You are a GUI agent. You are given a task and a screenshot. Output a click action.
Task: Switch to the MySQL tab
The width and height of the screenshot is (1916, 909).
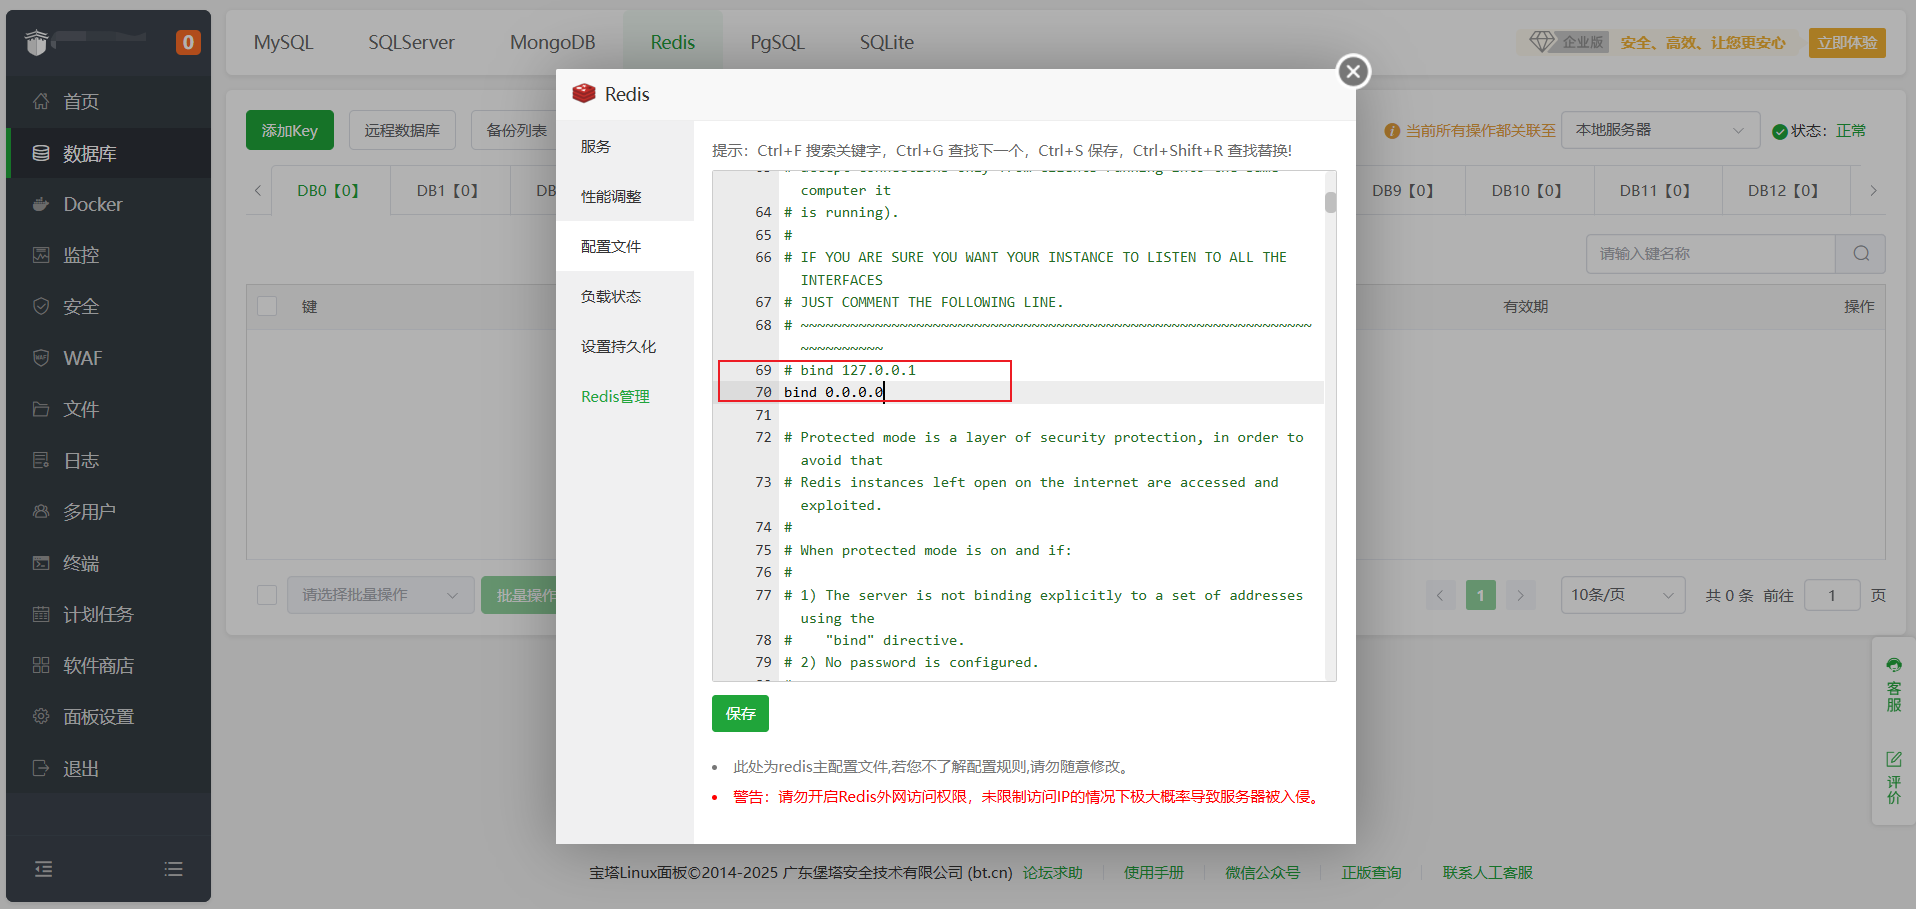pos(283,42)
